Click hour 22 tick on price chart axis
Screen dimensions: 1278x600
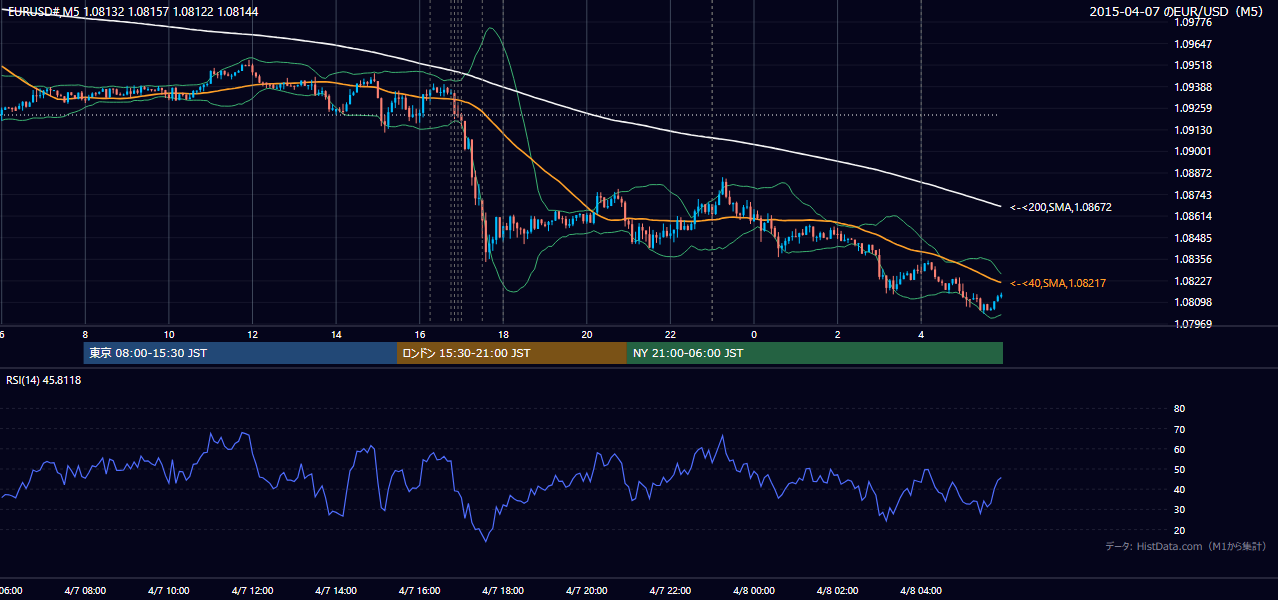(670, 335)
